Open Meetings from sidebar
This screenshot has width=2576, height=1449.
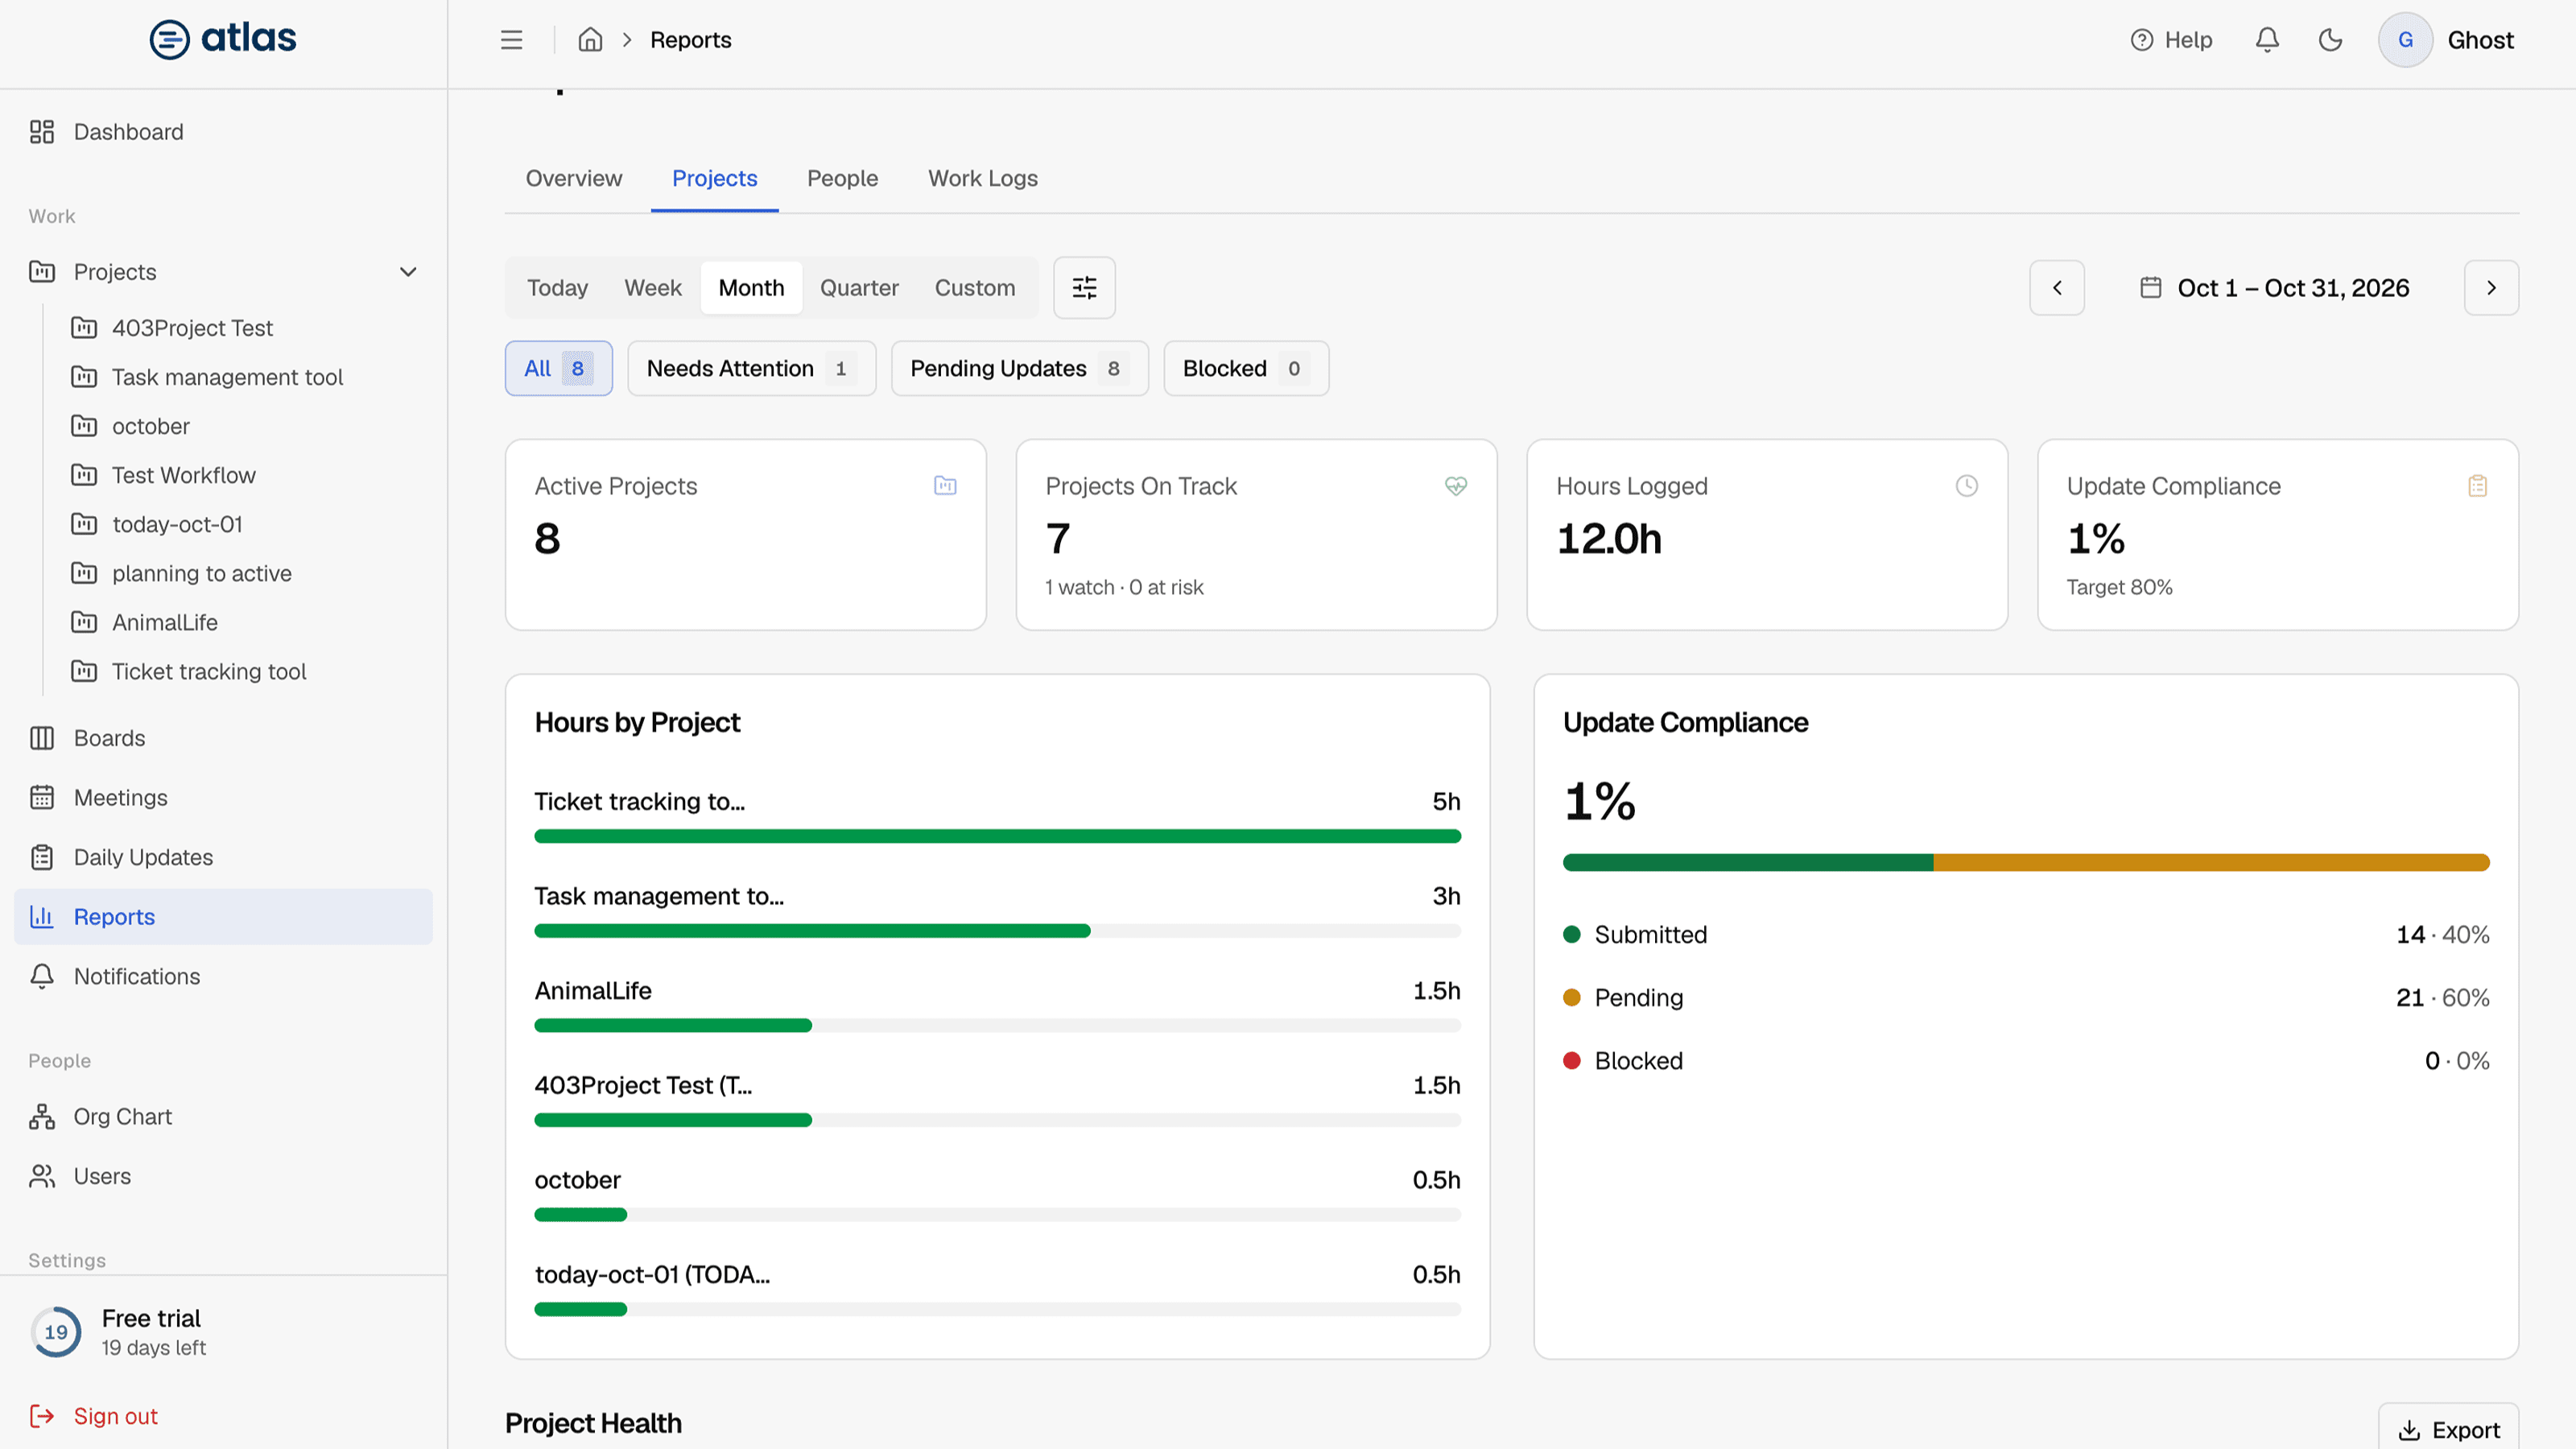pos(224,798)
